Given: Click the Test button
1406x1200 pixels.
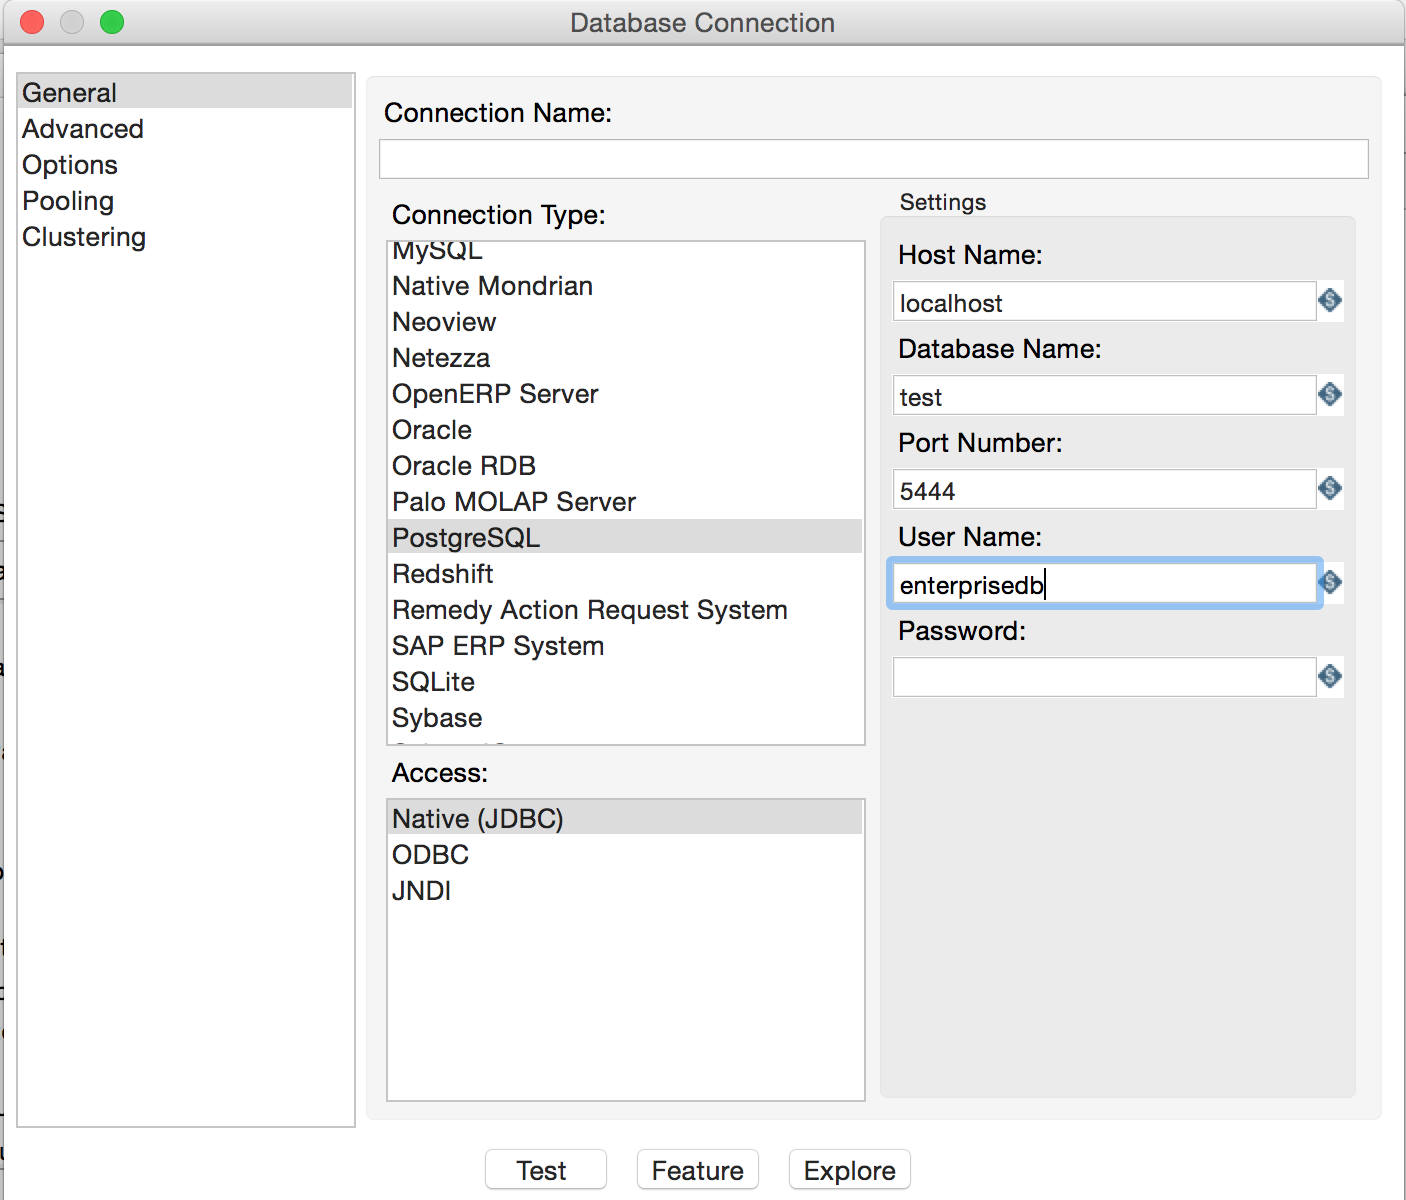Looking at the screenshot, I should (x=546, y=1170).
